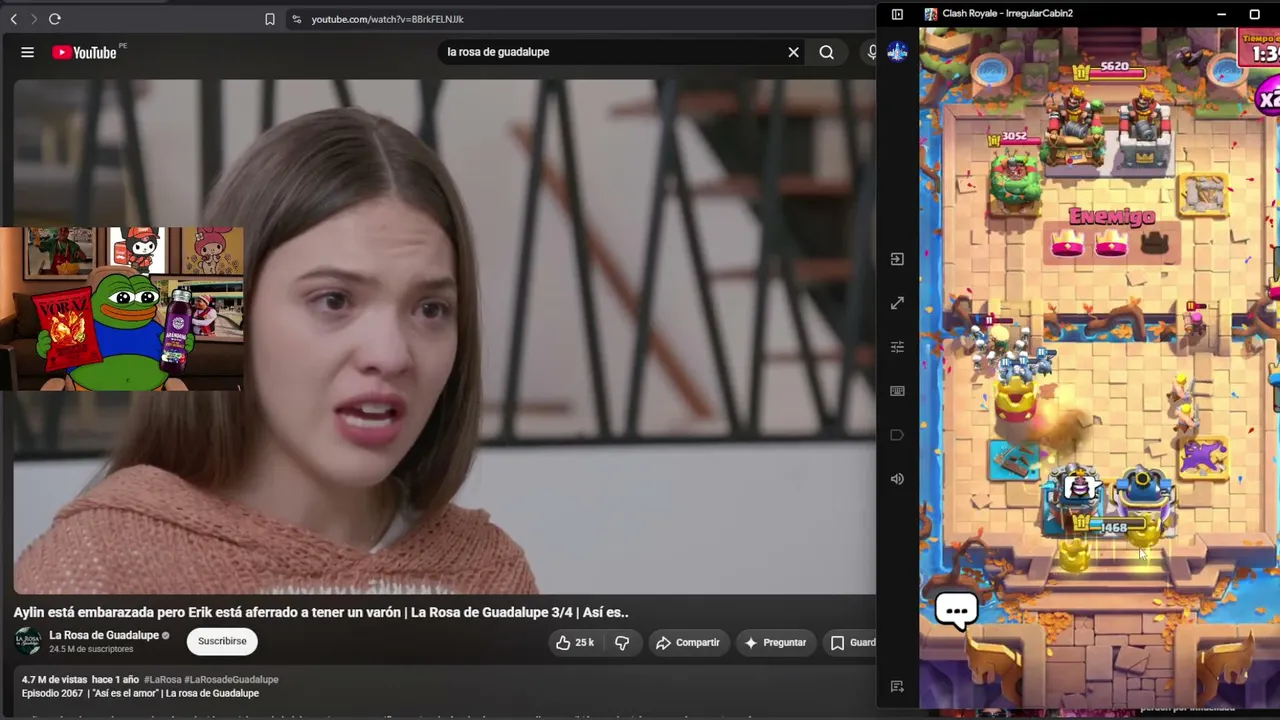Screen dimensions: 1280x720
Task: Toggle the emulator sidebar panel icon
Action: 897,14
